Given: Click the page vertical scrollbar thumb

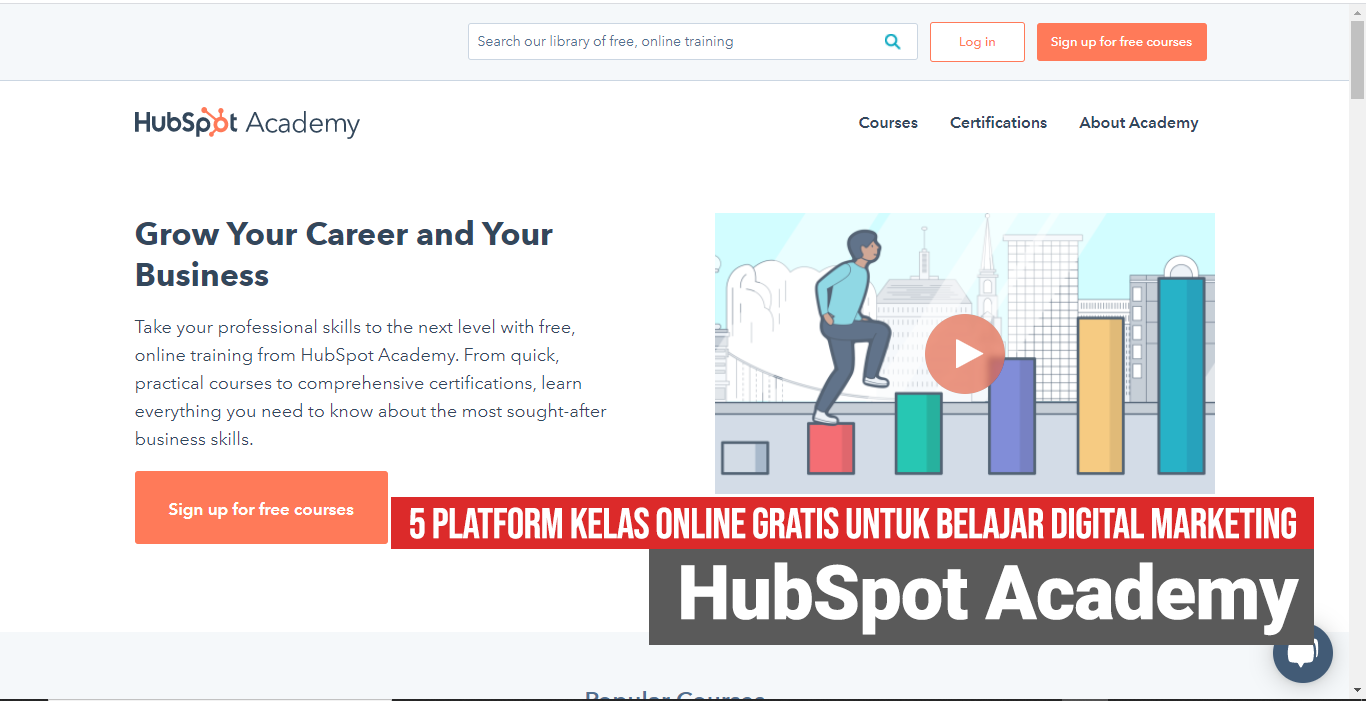Looking at the screenshot, I should (x=1357, y=60).
